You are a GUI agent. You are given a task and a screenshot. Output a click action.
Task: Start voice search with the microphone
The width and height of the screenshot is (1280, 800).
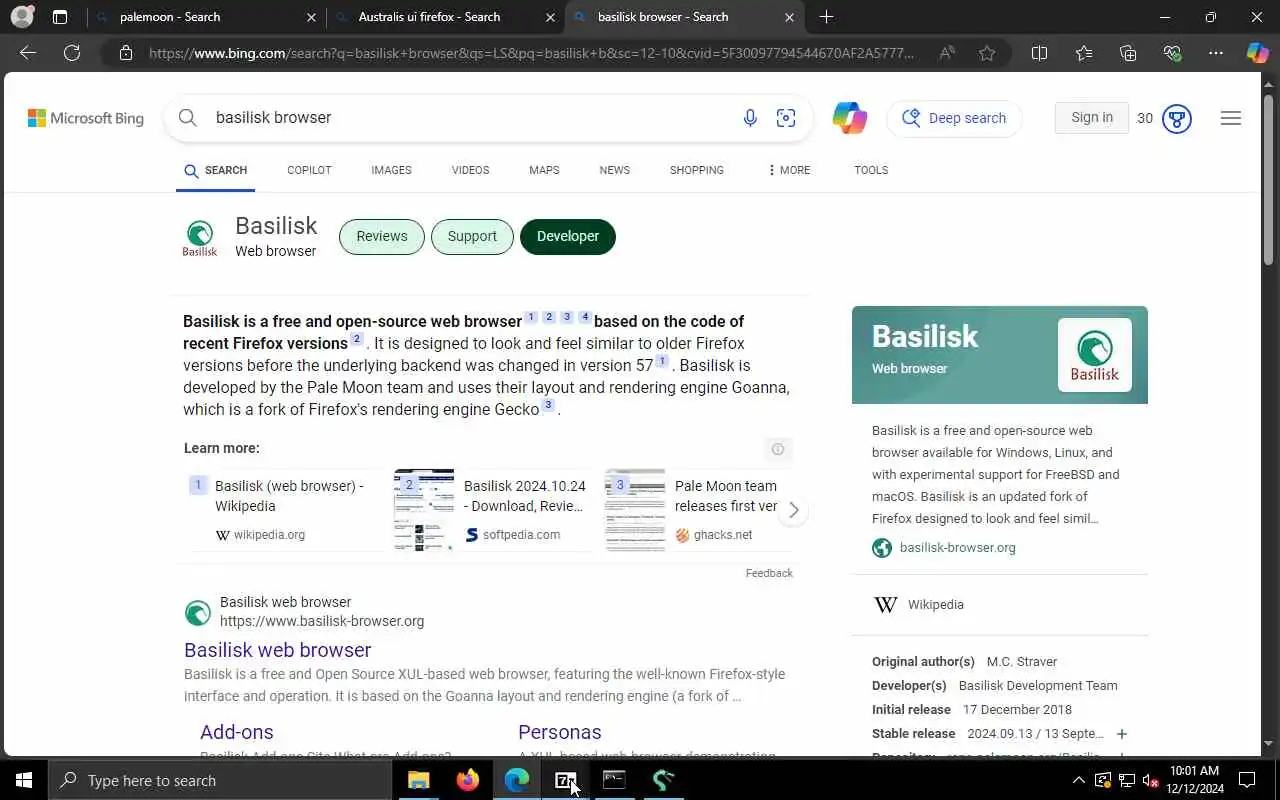pyautogui.click(x=750, y=118)
